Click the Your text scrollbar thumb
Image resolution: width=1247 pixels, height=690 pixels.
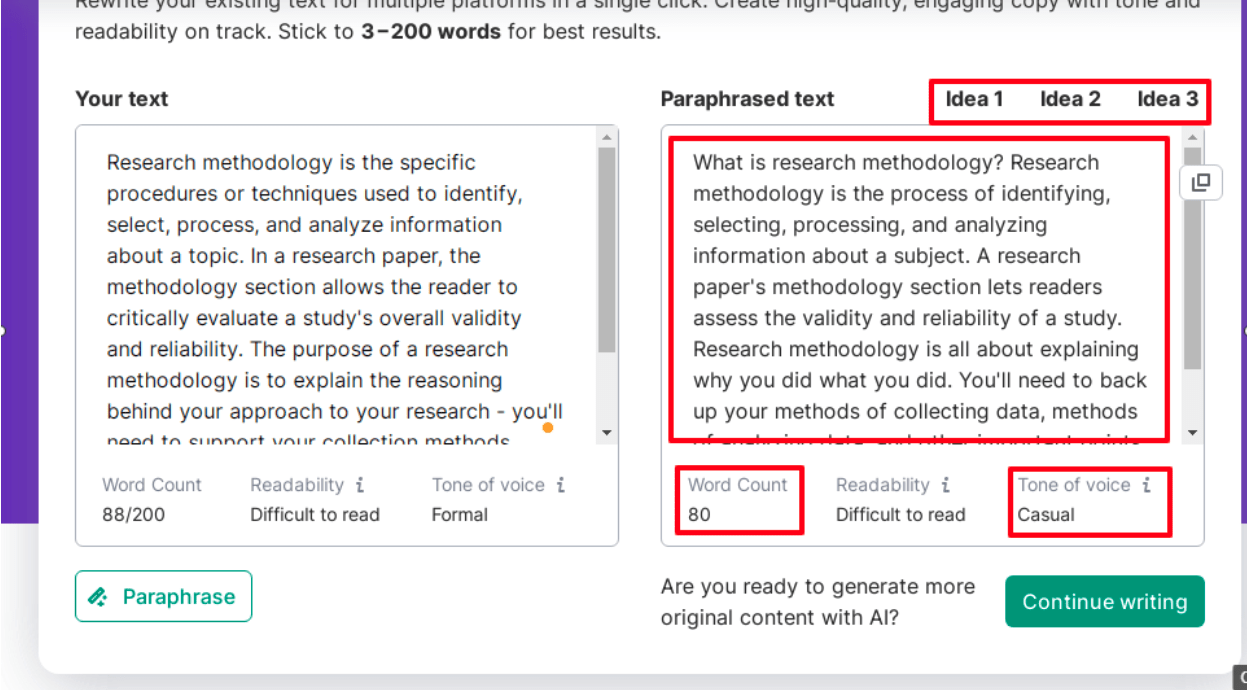(x=607, y=250)
